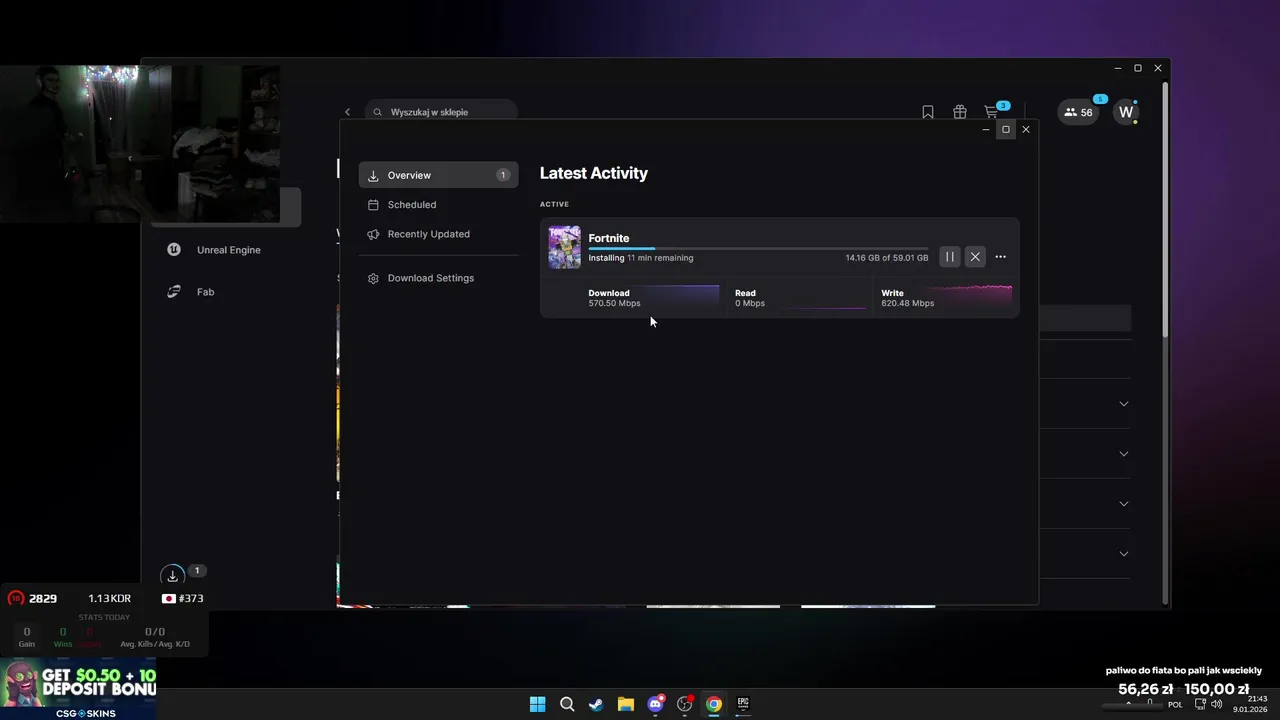The width and height of the screenshot is (1280, 720).
Task: Click the Download speed graph
Action: [x=680, y=297]
